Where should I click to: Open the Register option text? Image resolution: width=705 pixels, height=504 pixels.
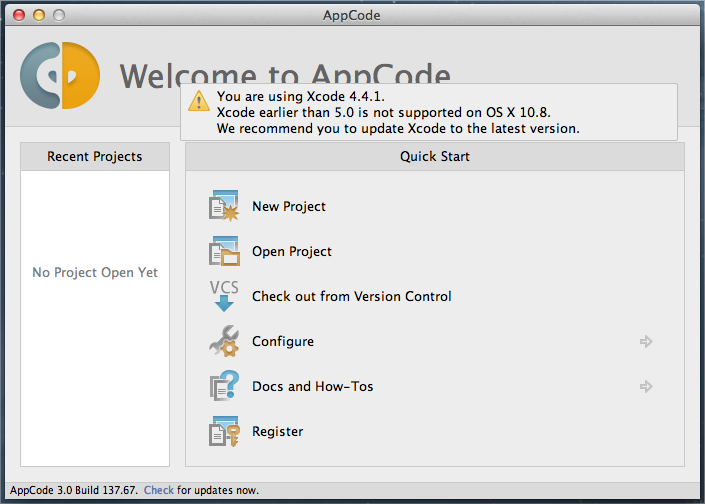tap(278, 431)
